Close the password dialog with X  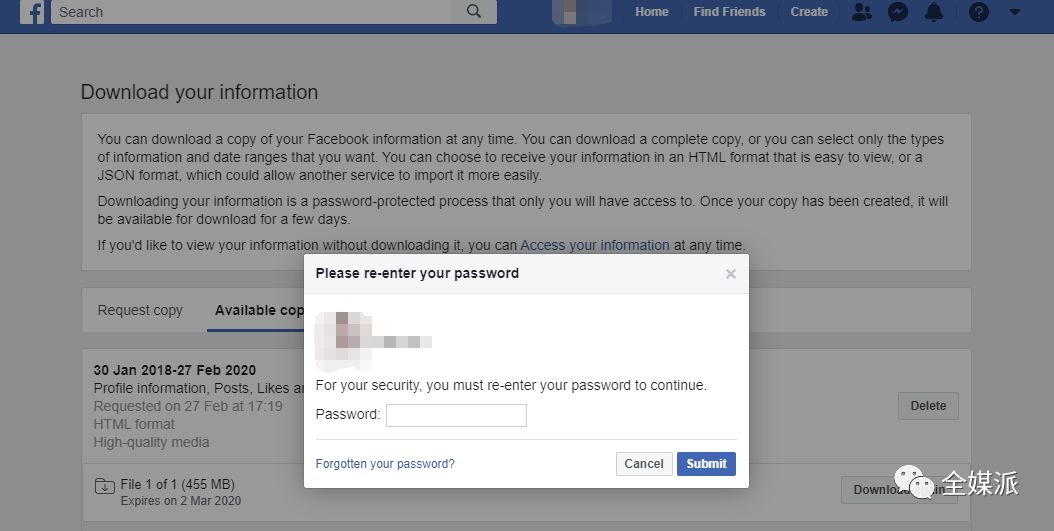[x=731, y=273]
